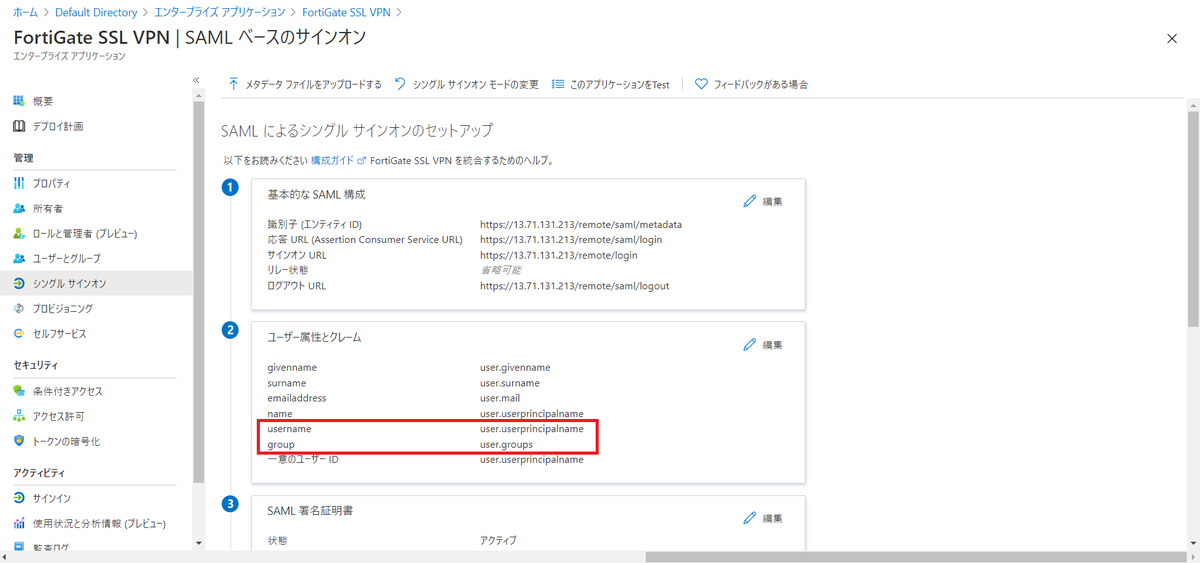Click the トークンの暗号化 shield icon
The height and width of the screenshot is (563, 1200).
pyautogui.click(x=19, y=441)
